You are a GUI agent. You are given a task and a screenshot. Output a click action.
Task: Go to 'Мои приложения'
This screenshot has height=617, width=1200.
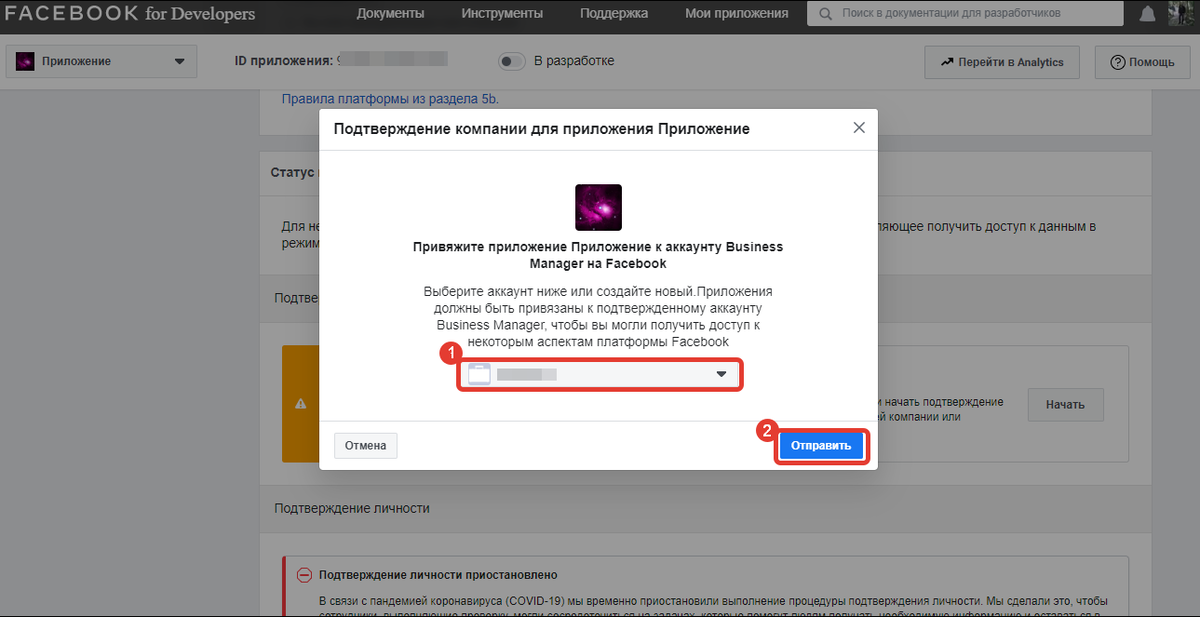point(736,14)
